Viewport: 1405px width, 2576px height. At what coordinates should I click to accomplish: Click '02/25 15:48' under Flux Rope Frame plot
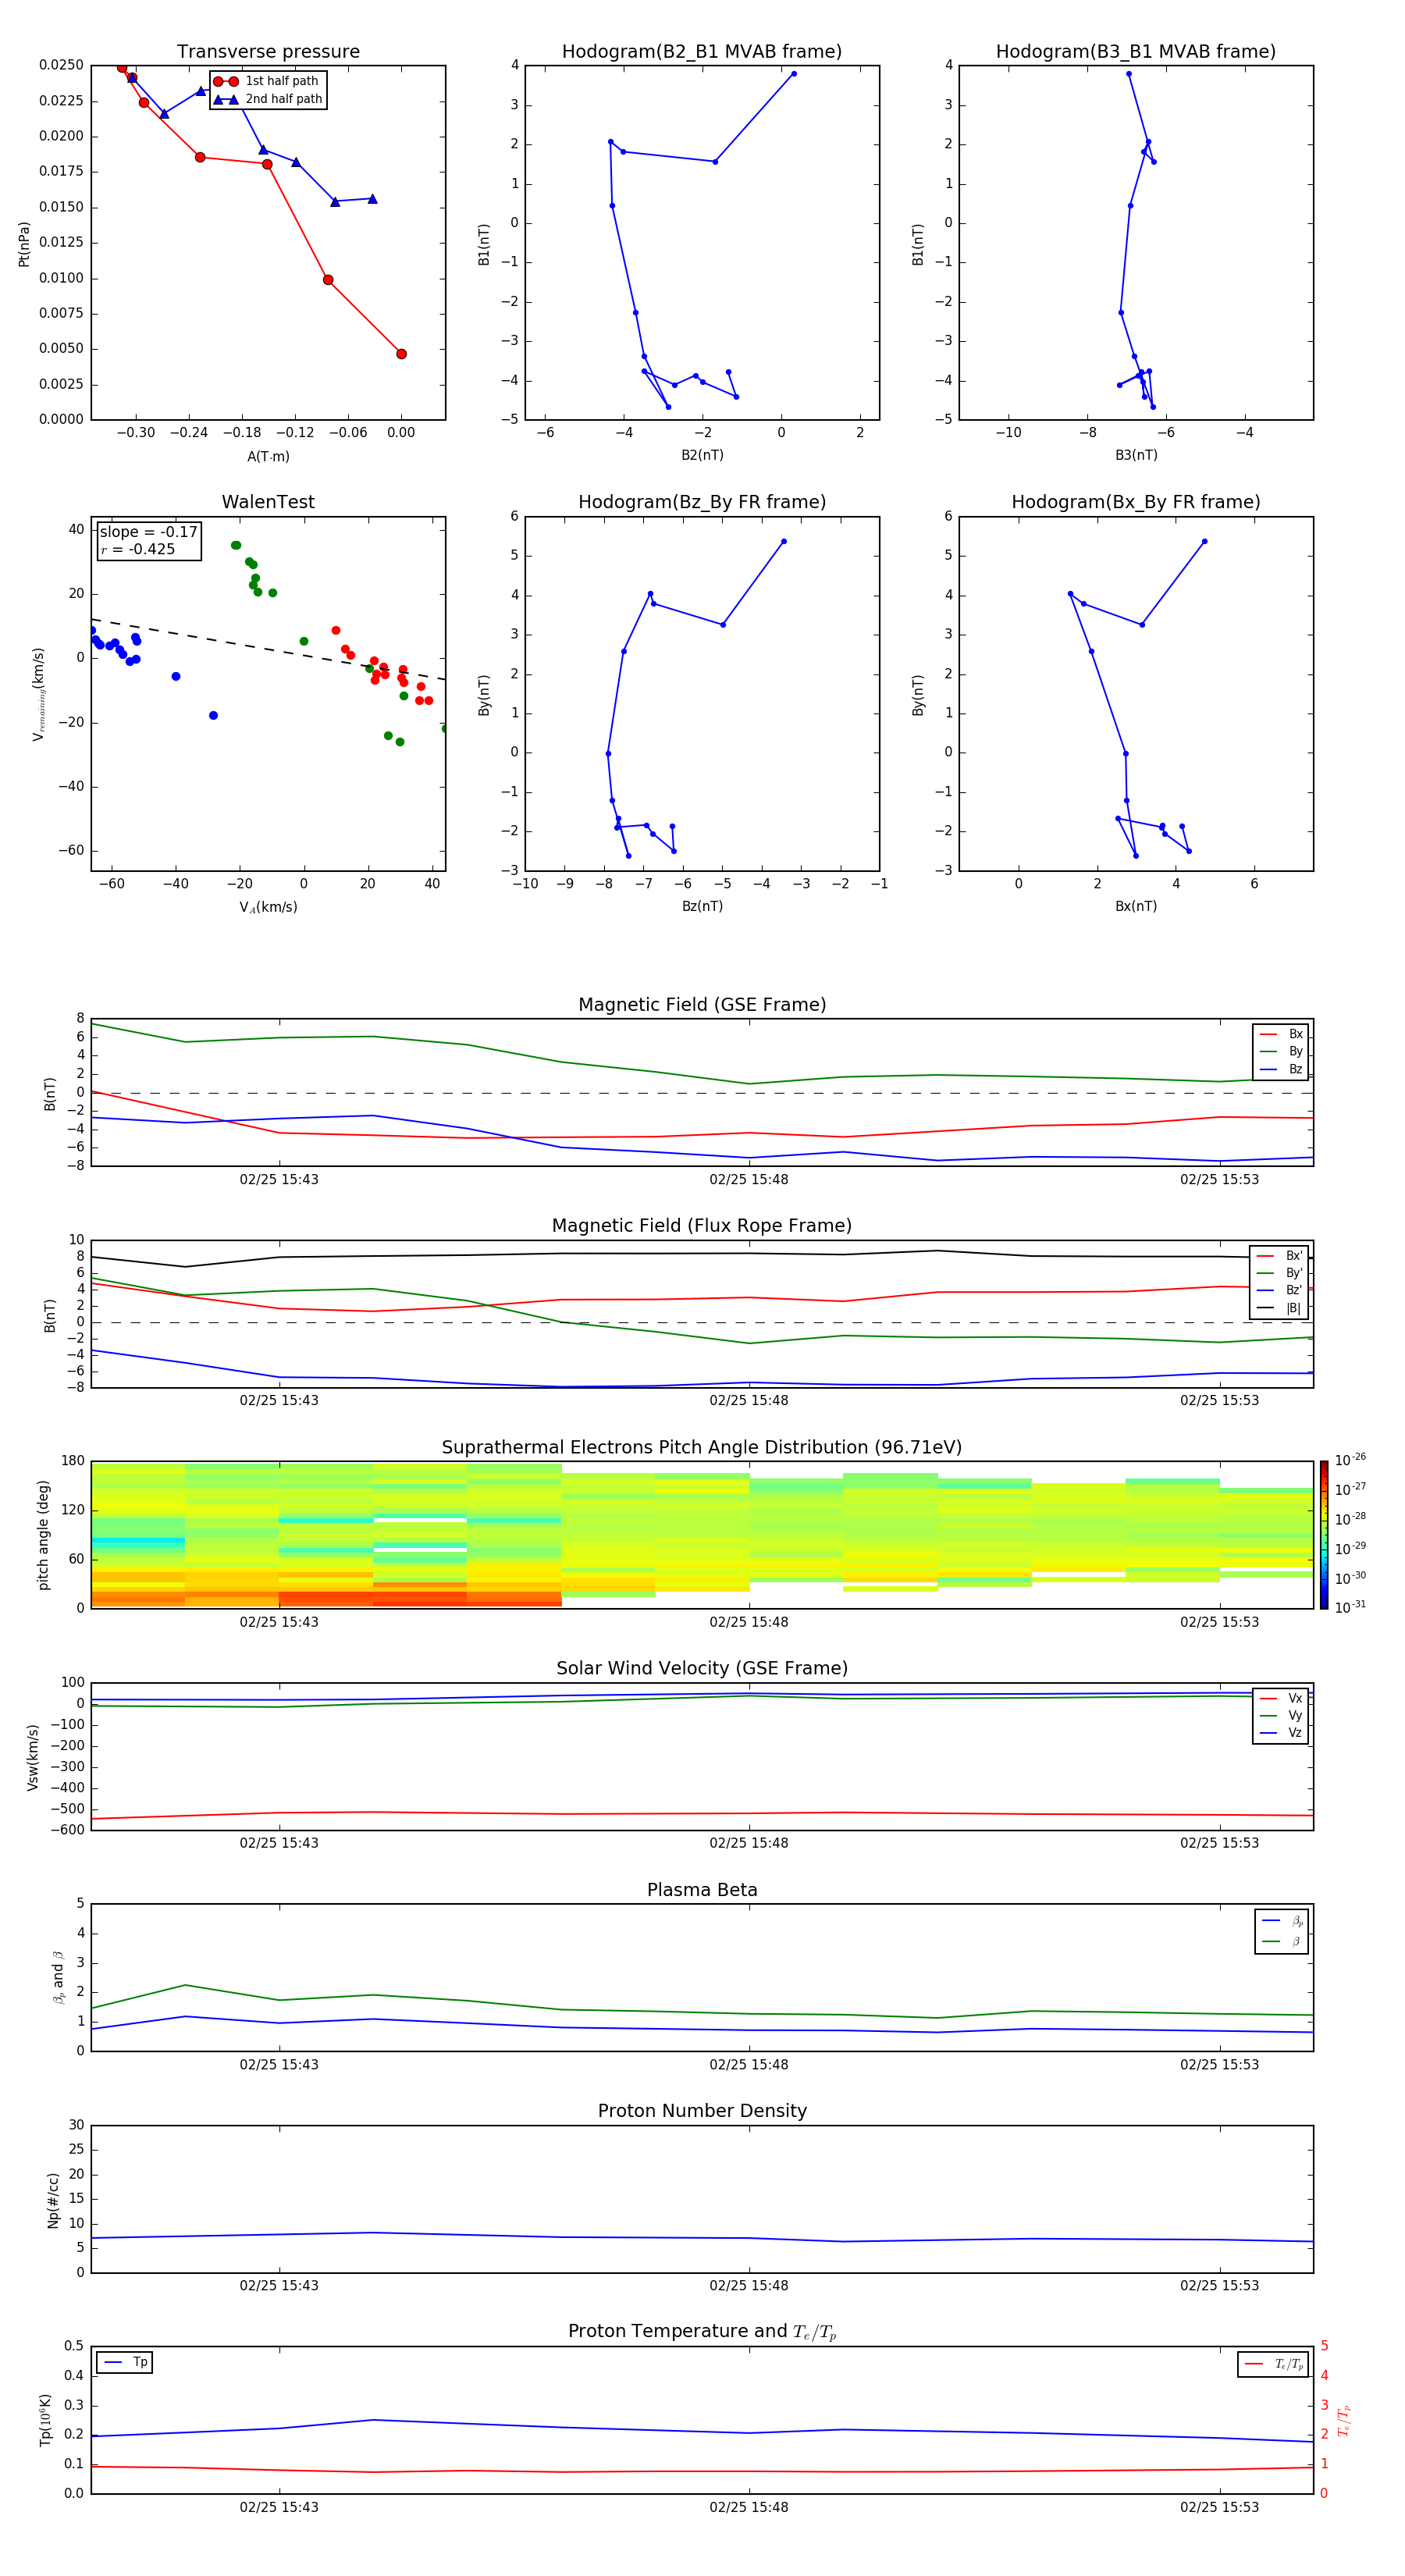click(x=749, y=1401)
